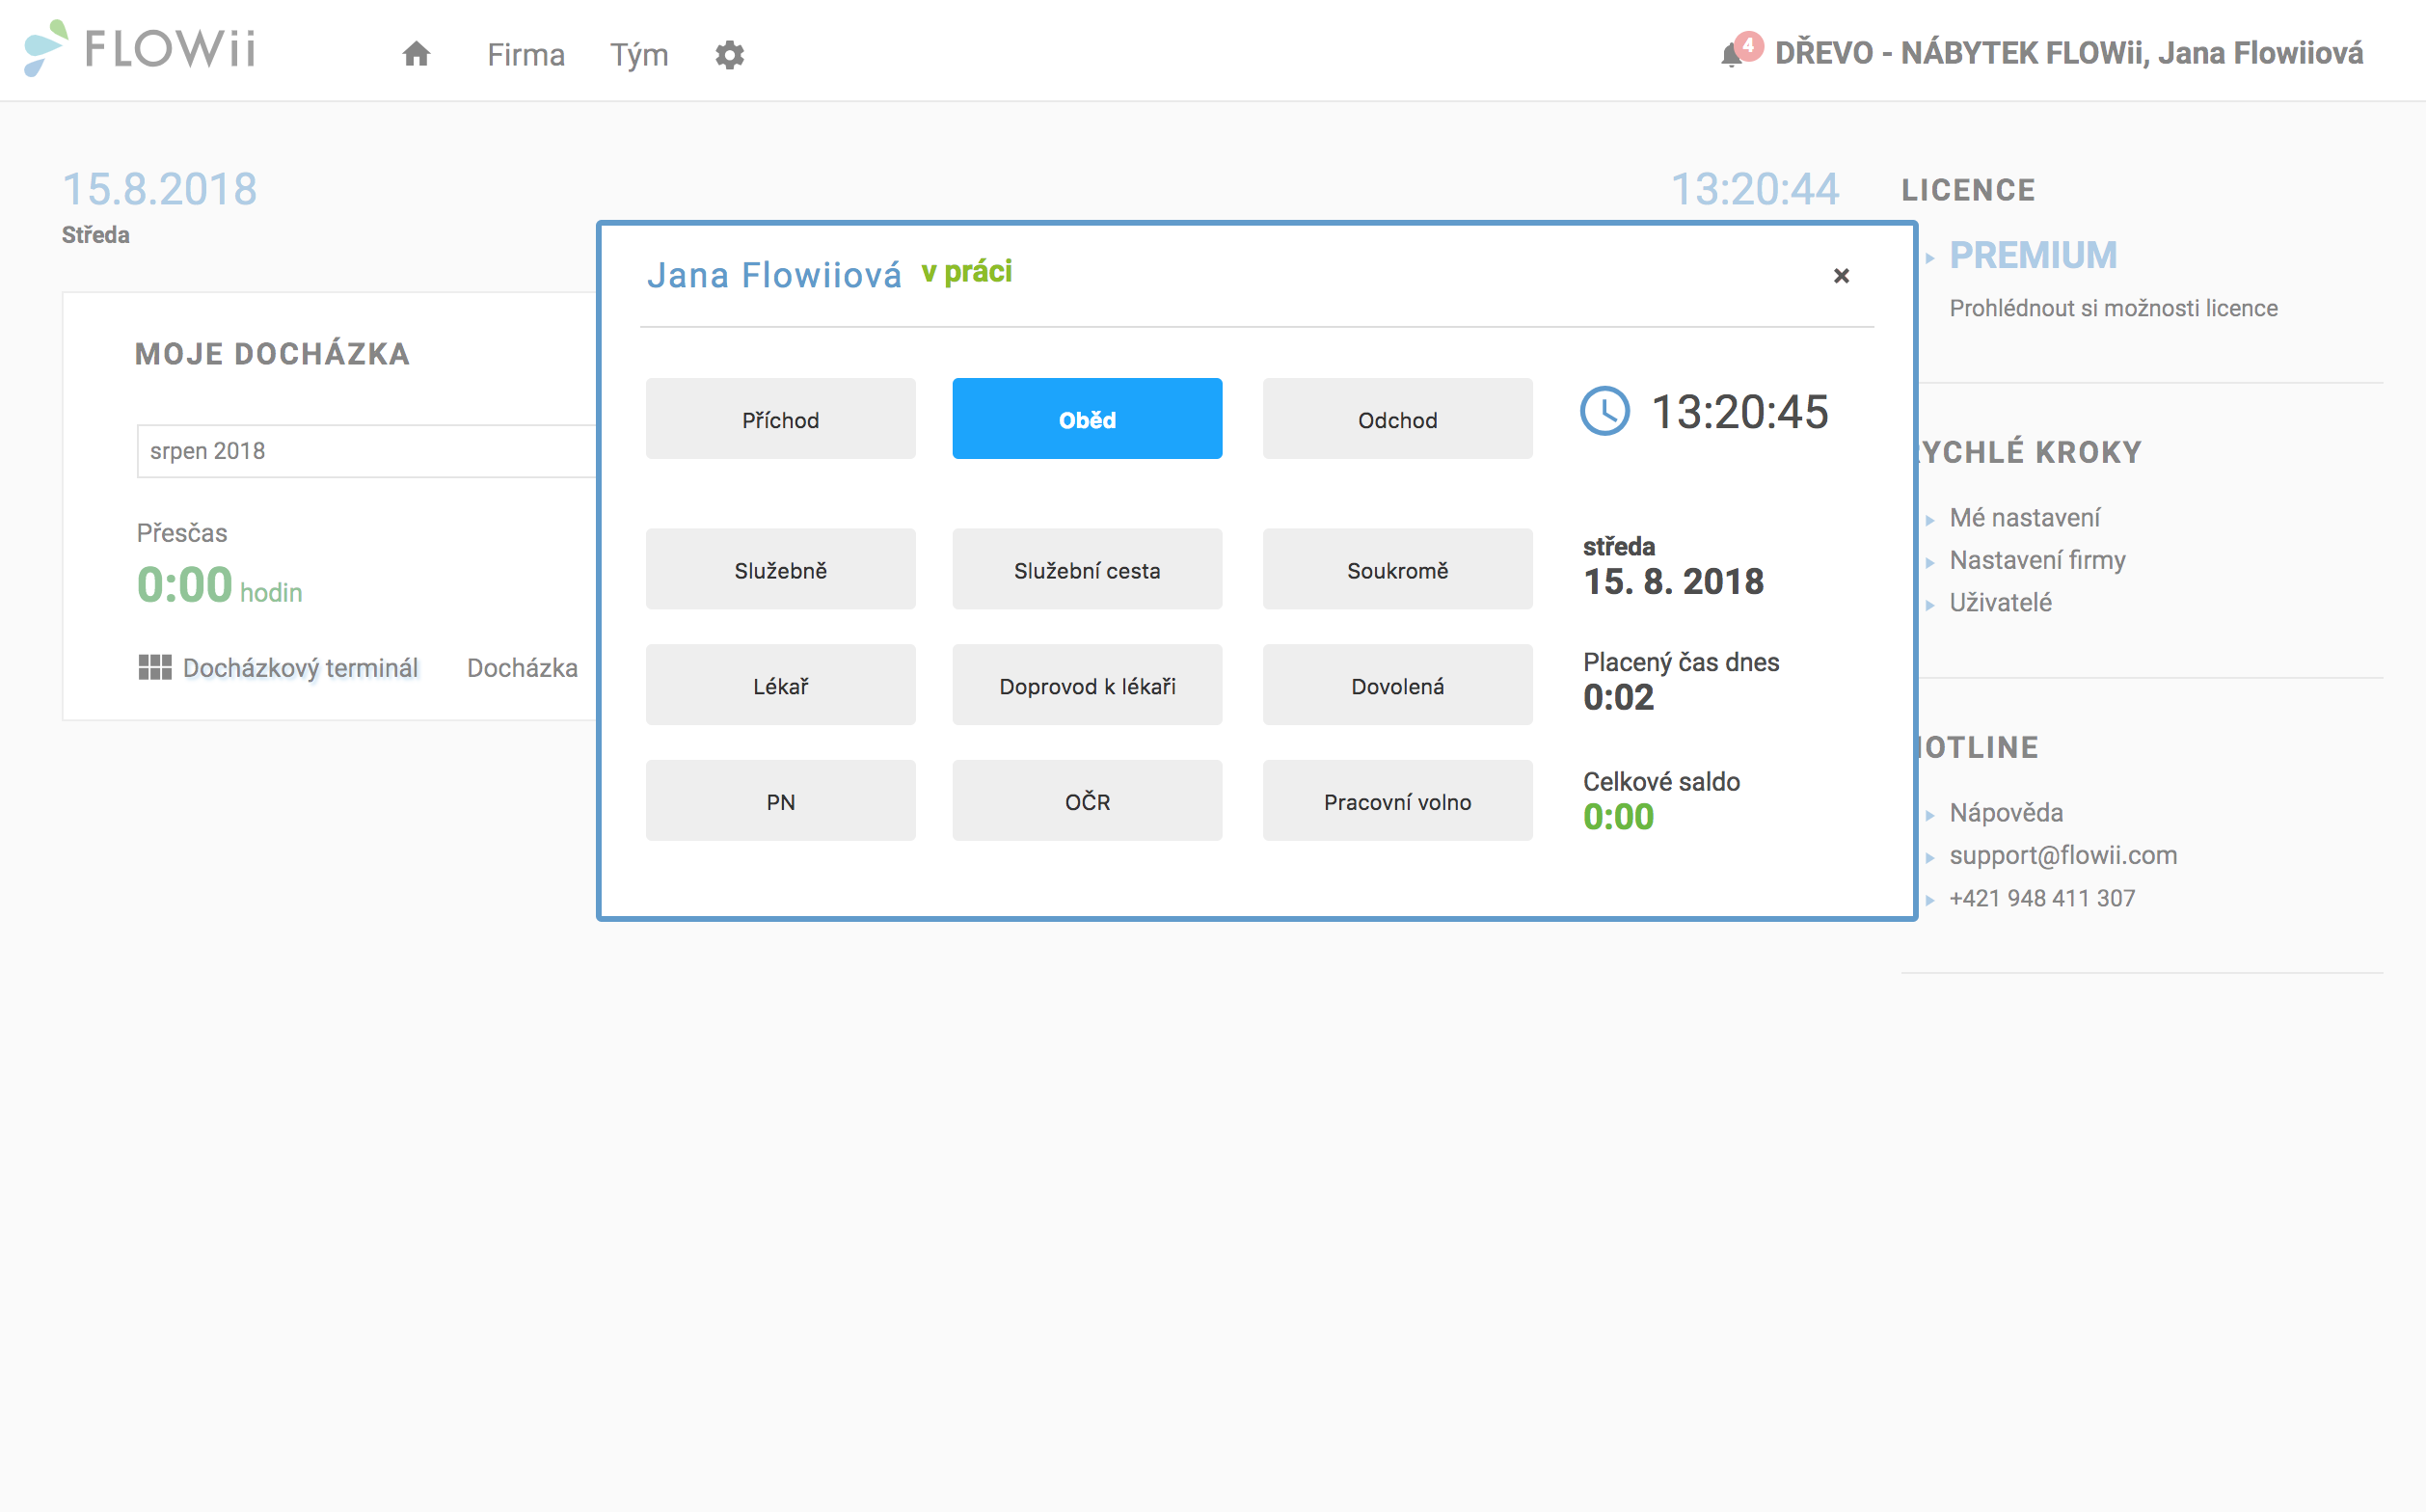
Task: Open the Firma menu
Action: 526,54
